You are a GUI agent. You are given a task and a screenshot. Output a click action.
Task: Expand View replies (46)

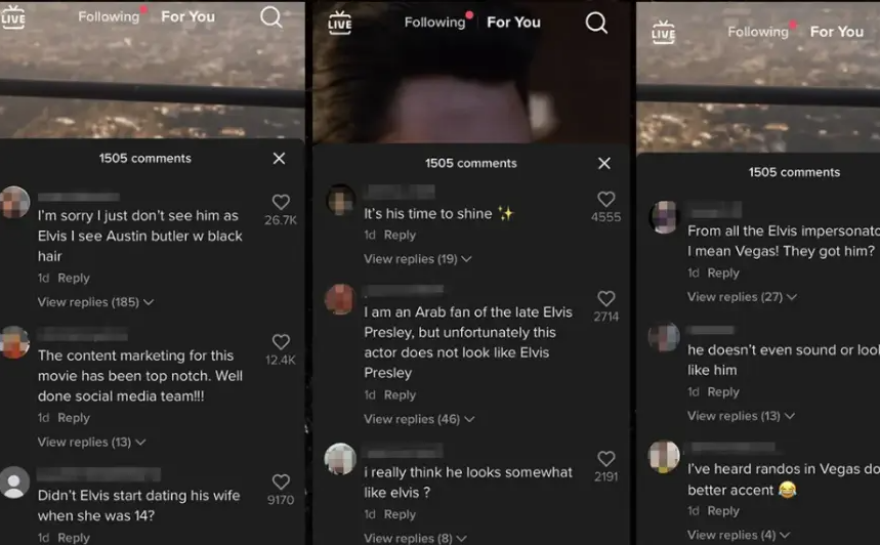click(419, 419)
